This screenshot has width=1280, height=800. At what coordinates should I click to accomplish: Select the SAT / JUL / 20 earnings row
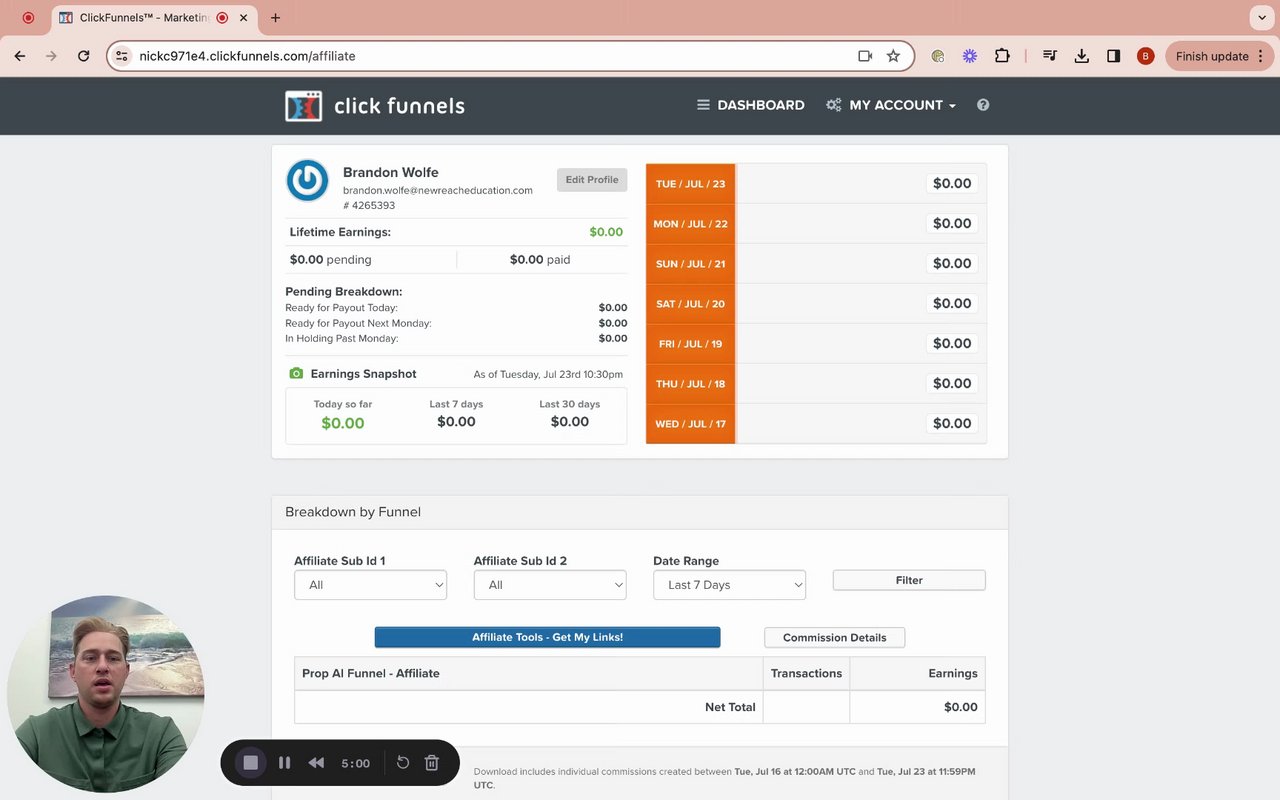816,304
